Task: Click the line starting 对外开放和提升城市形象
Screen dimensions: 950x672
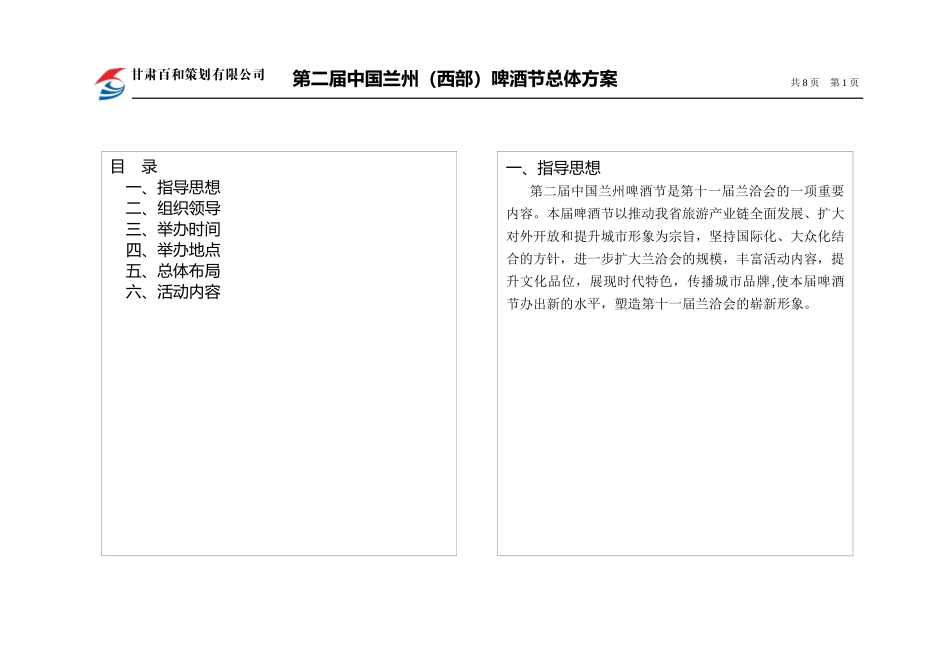Action: coord(675,236)
